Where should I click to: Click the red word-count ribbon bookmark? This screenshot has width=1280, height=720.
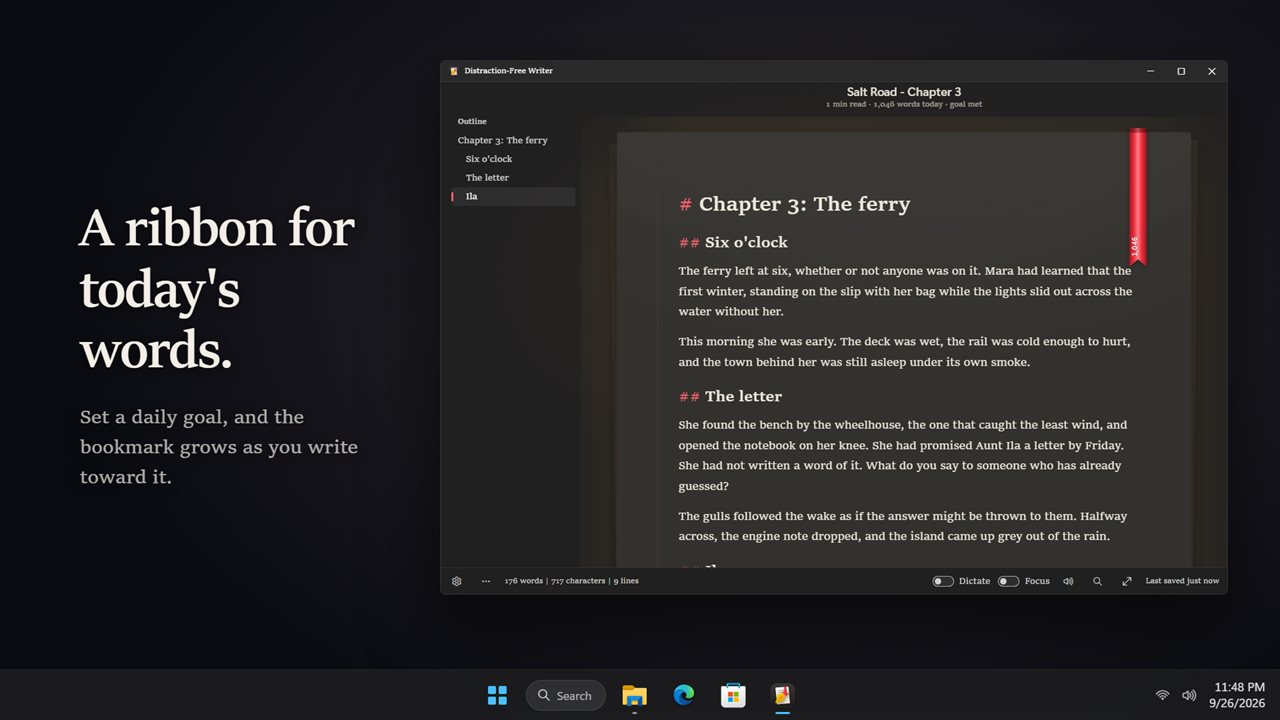[x=1138, y=196]
